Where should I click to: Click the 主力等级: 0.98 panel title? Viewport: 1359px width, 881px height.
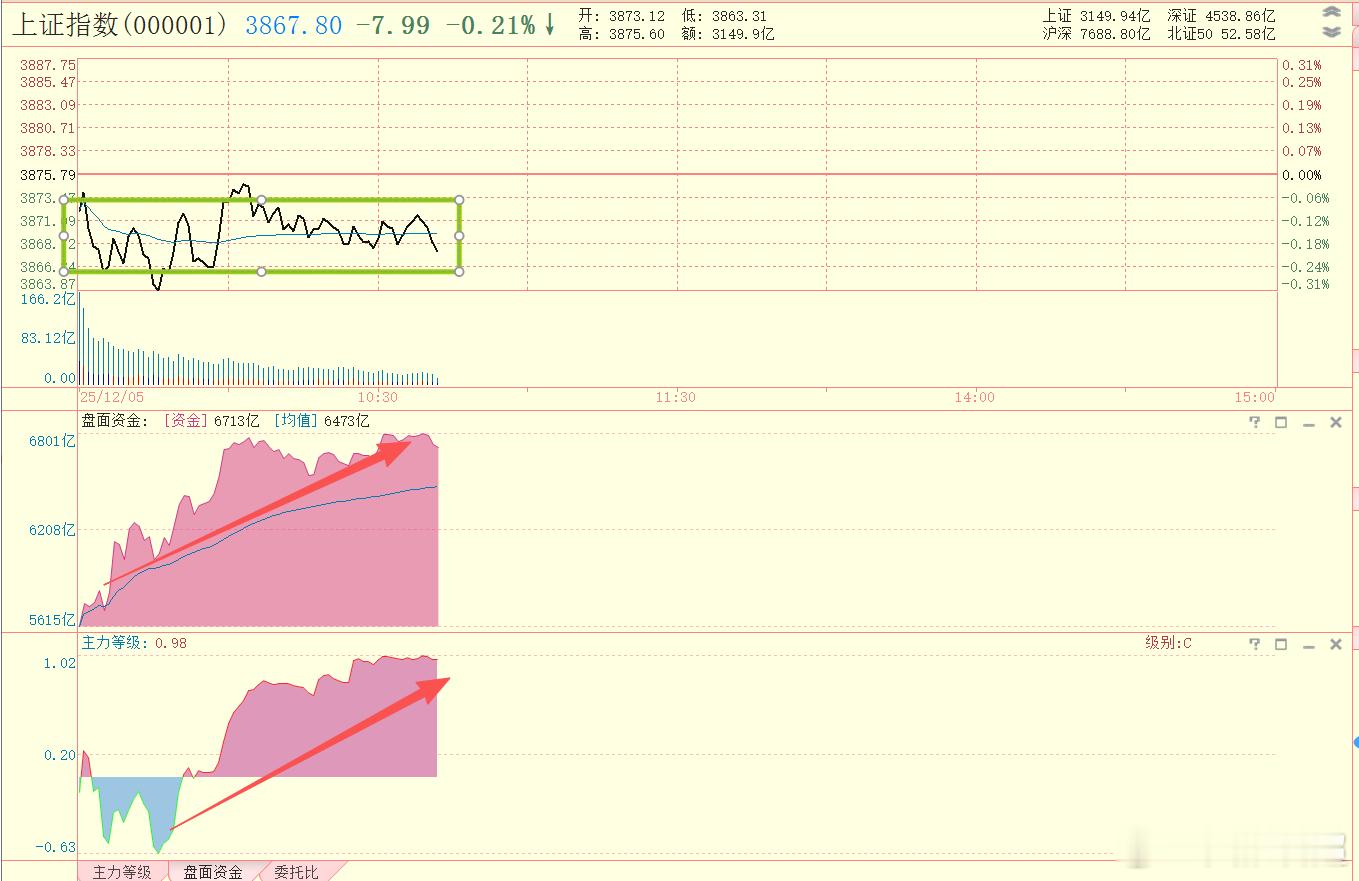coord(134,643)
